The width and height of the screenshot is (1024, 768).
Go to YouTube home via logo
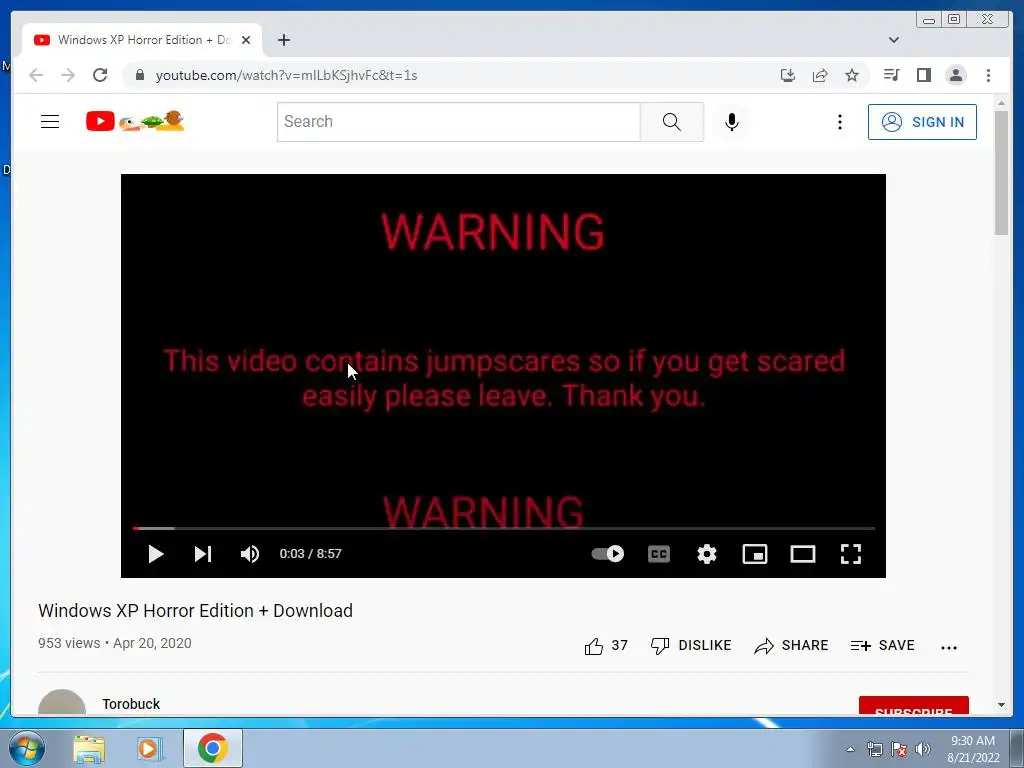click(135, 121)
